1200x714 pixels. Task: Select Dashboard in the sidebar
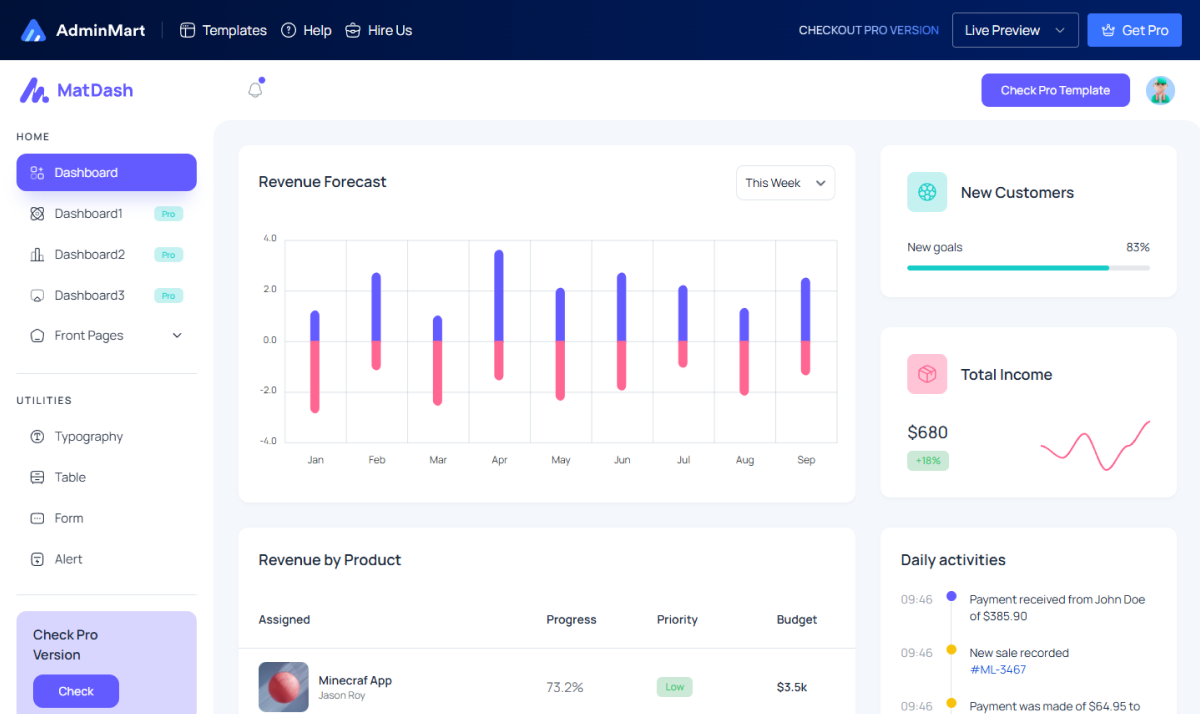(x=106, y=173)
